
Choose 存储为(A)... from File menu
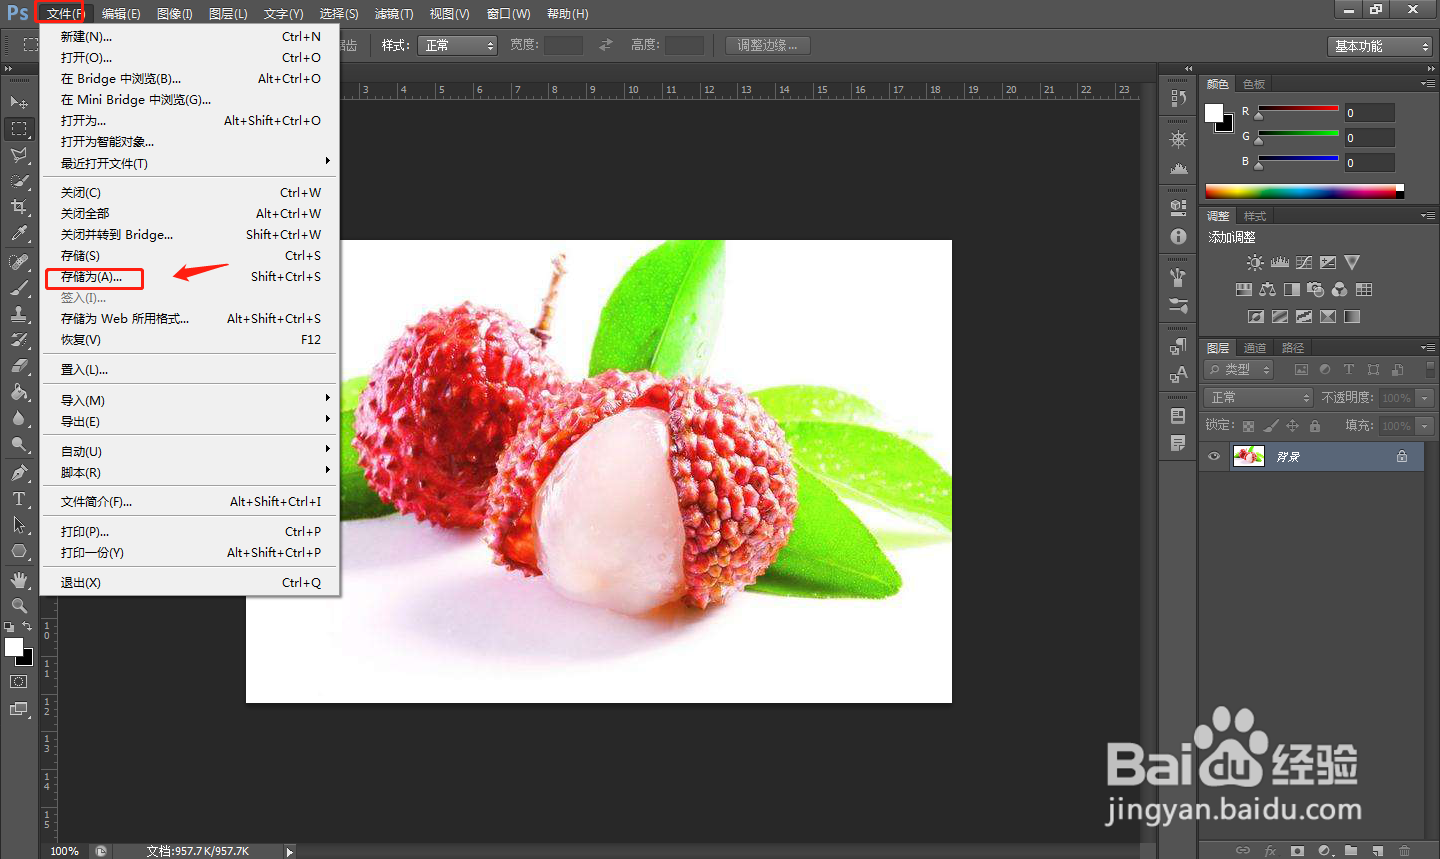point(190,276)
